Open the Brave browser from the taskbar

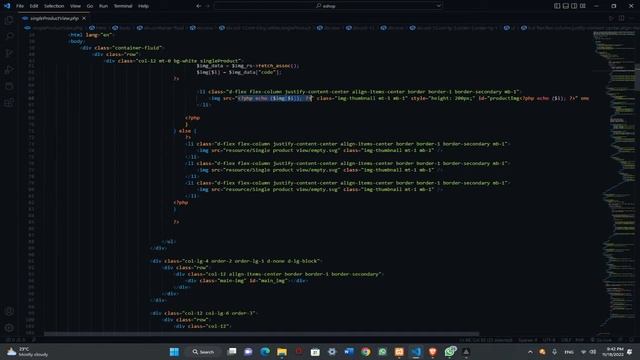(433, 352)
